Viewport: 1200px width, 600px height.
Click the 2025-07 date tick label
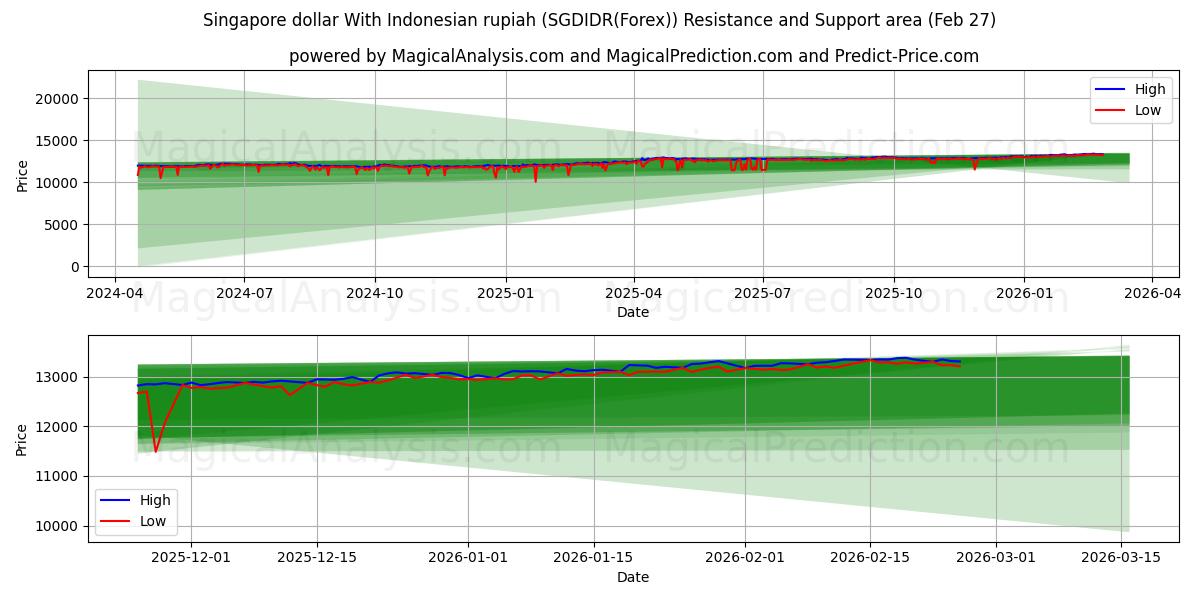point(763,293)
